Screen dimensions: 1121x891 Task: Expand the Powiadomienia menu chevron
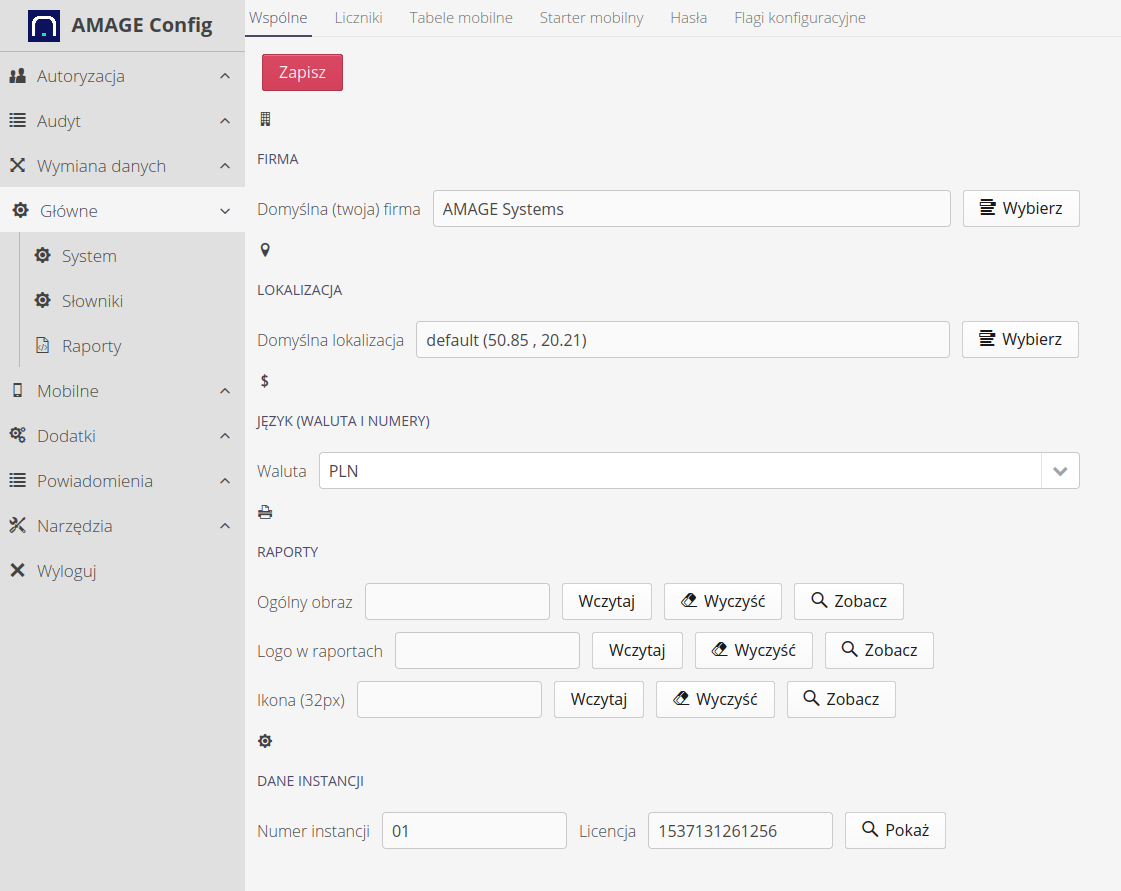click(x=225, y=481)
